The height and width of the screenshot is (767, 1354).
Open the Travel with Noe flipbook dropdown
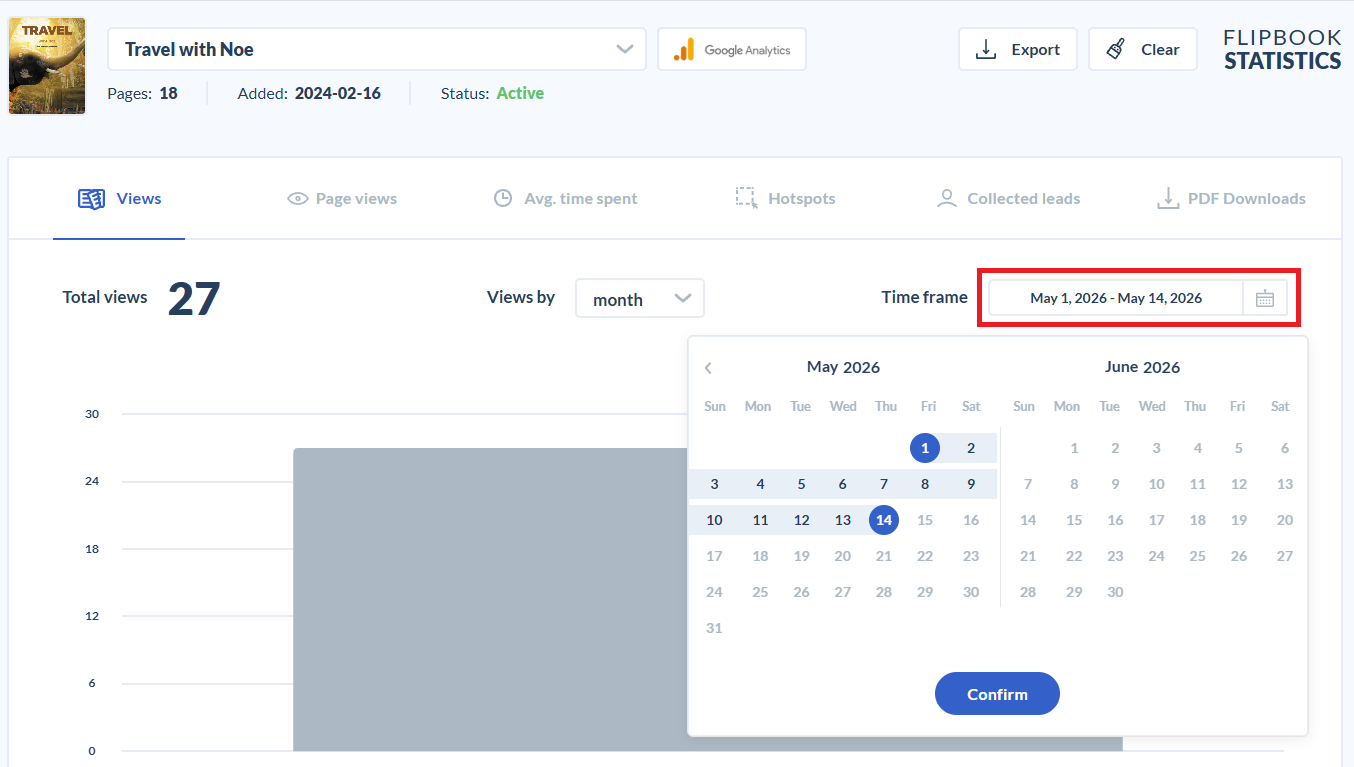377,49
